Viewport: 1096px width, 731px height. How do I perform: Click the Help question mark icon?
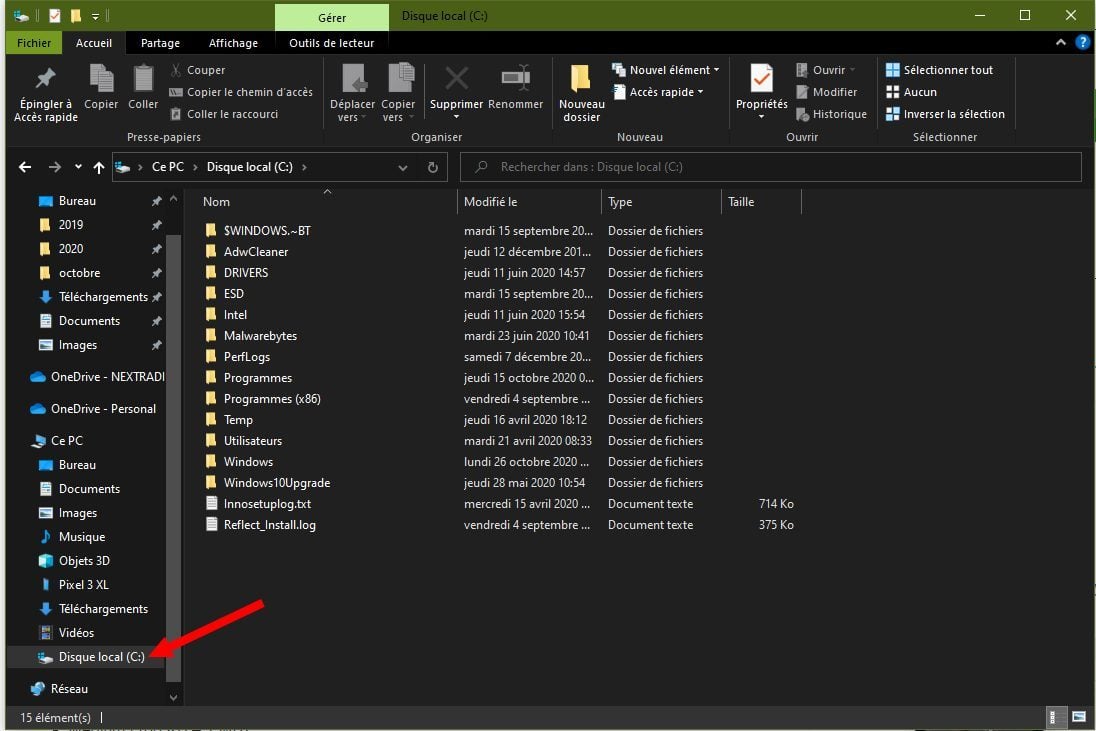[1082, 43]
